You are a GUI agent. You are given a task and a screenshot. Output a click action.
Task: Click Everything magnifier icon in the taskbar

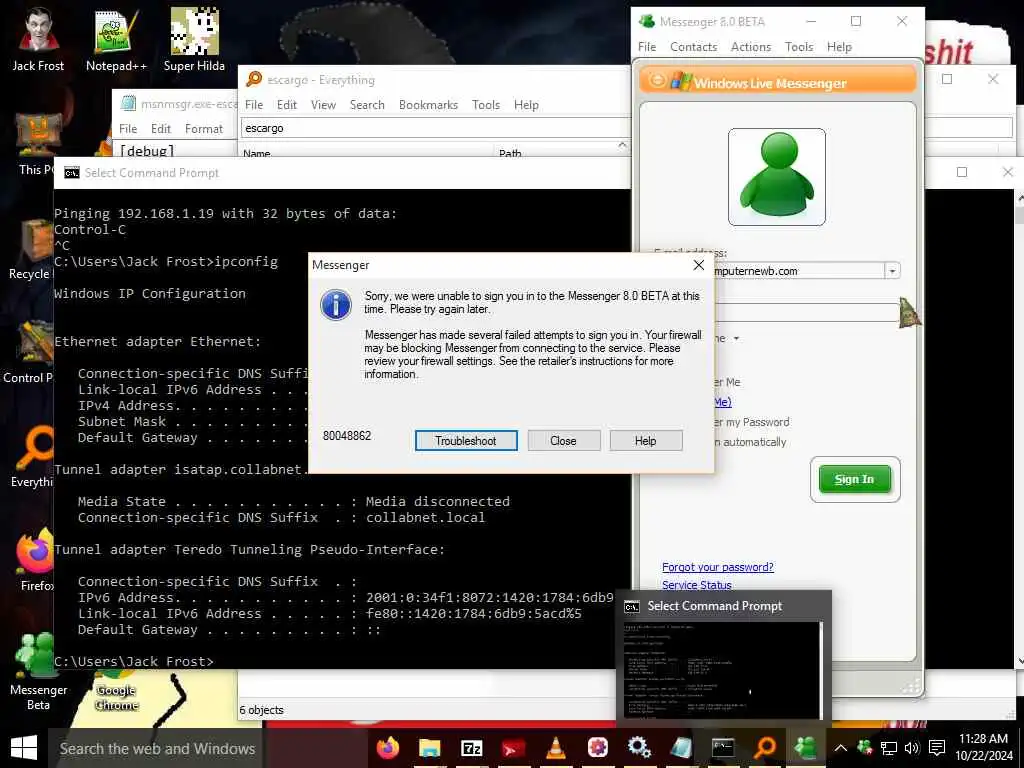pyautogui.click(x=764, y=748)
